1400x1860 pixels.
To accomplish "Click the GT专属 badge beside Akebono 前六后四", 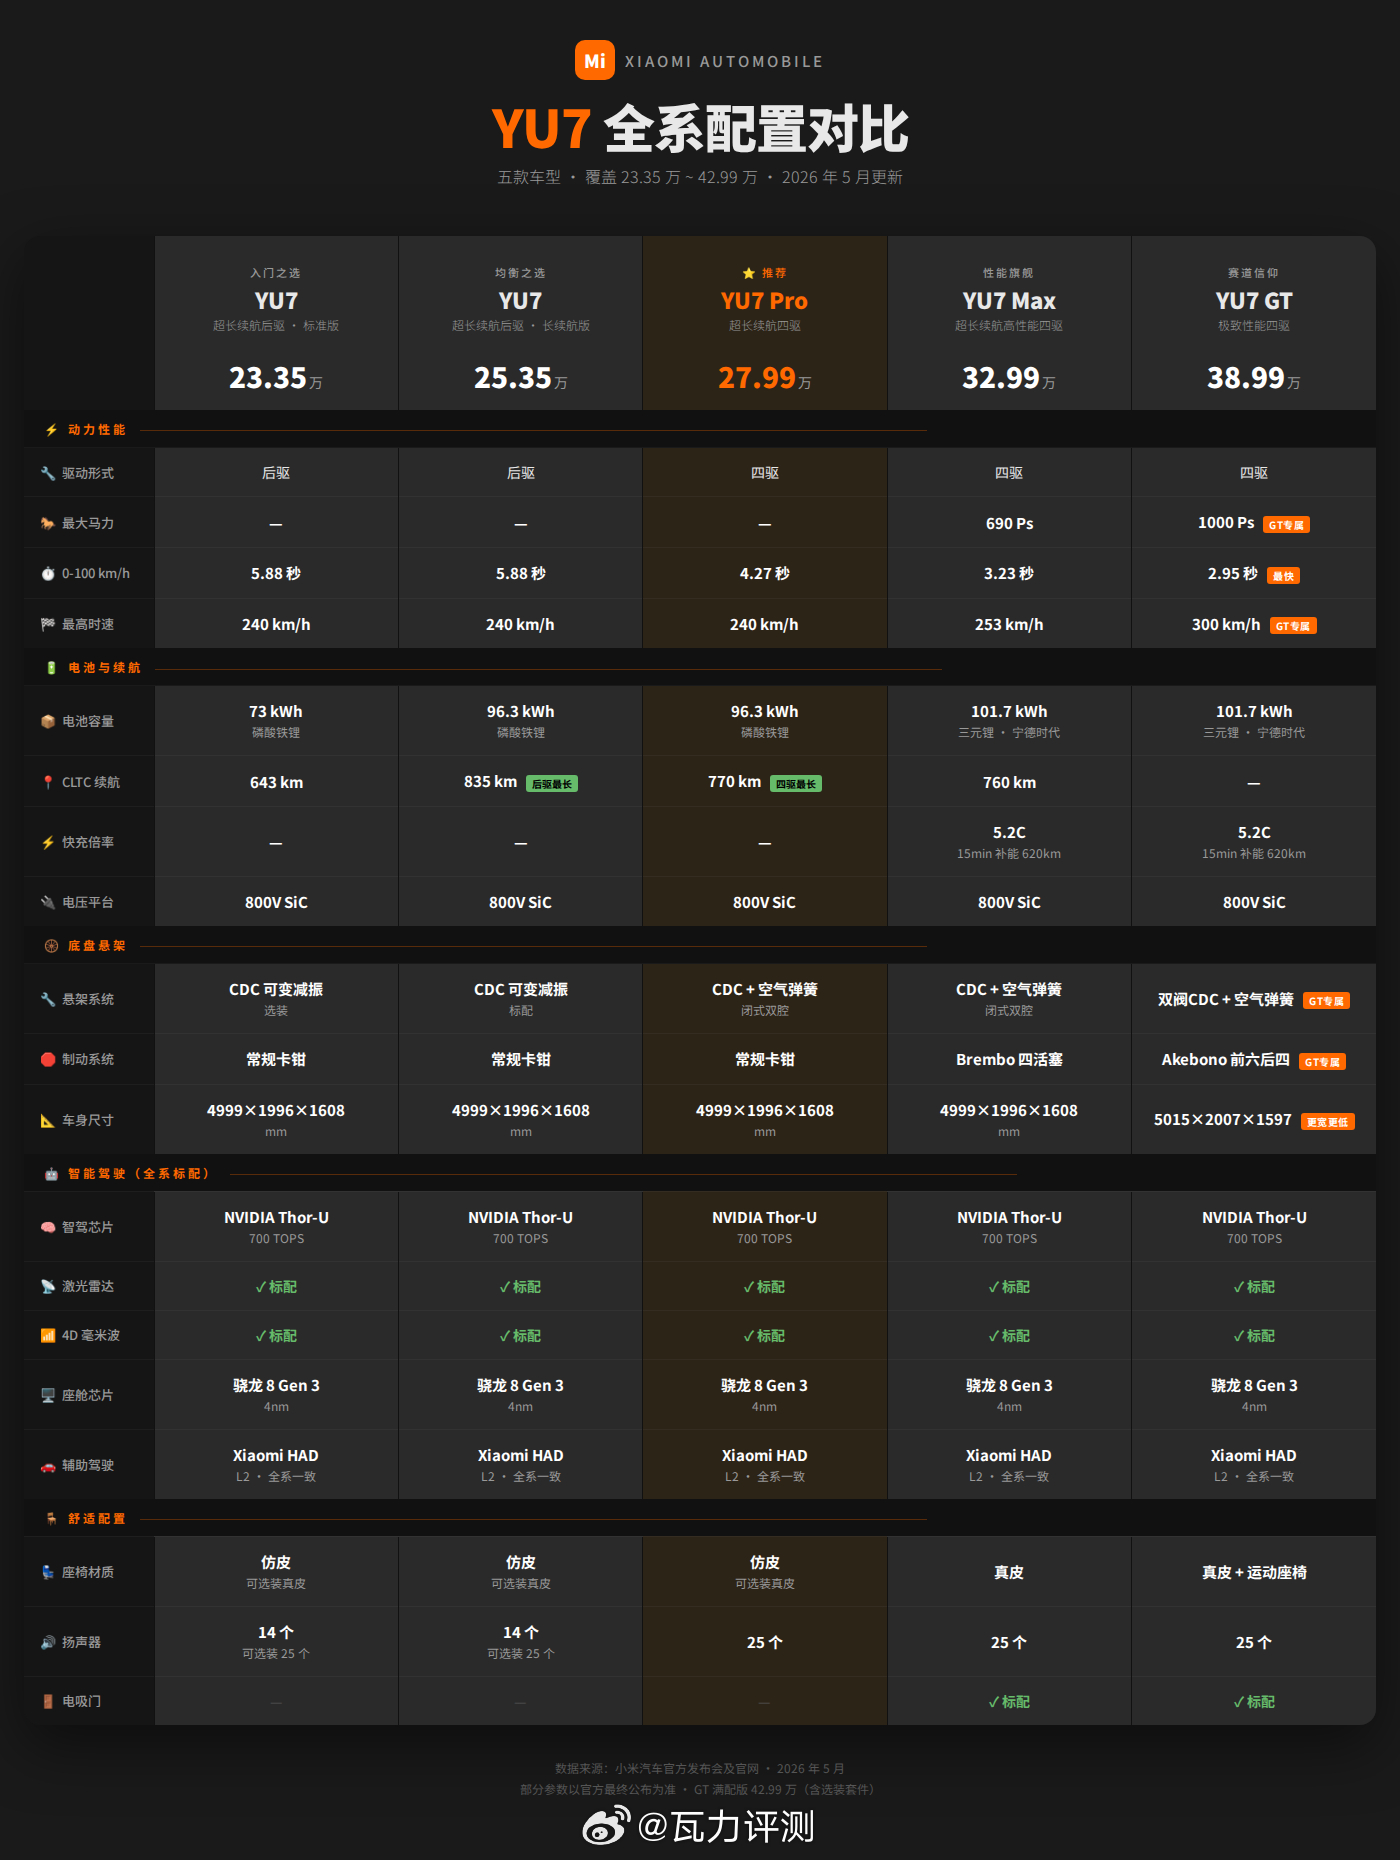I will (1322, 1062).
